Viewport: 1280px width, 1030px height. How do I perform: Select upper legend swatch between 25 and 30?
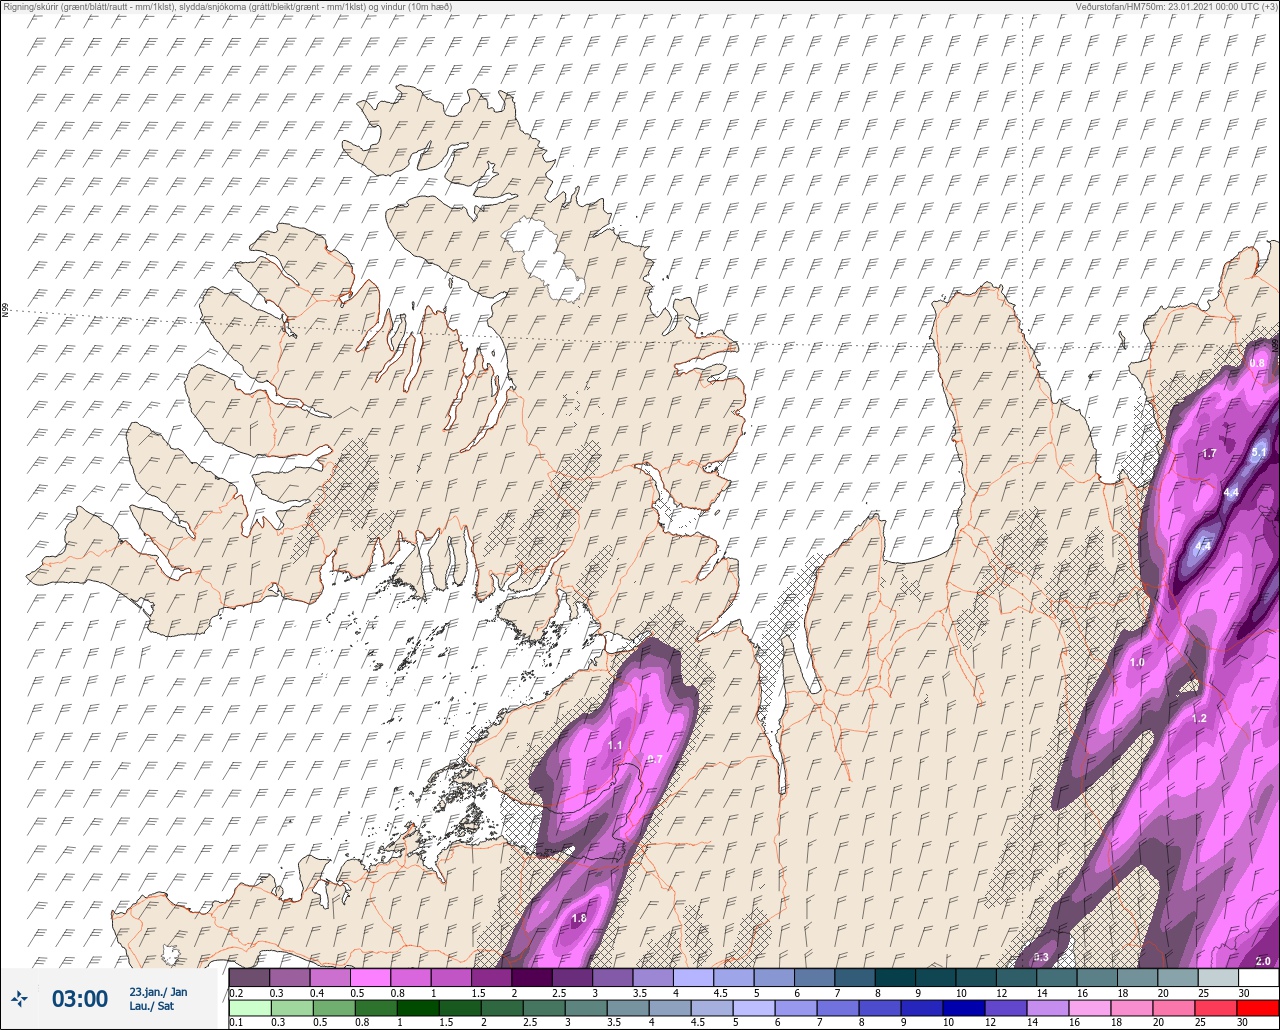(x=1218, y=977)
